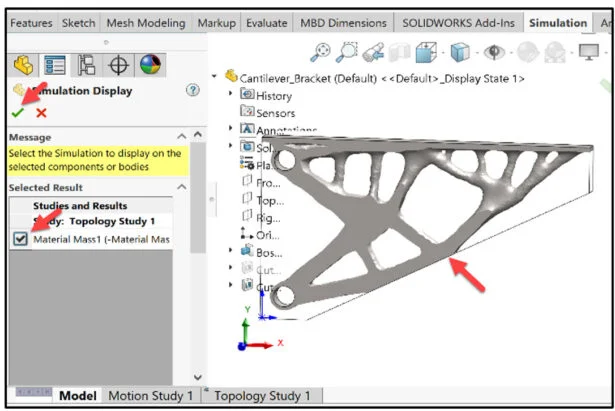
Task: Cancel with the red X icon
Action: [41, 113]
